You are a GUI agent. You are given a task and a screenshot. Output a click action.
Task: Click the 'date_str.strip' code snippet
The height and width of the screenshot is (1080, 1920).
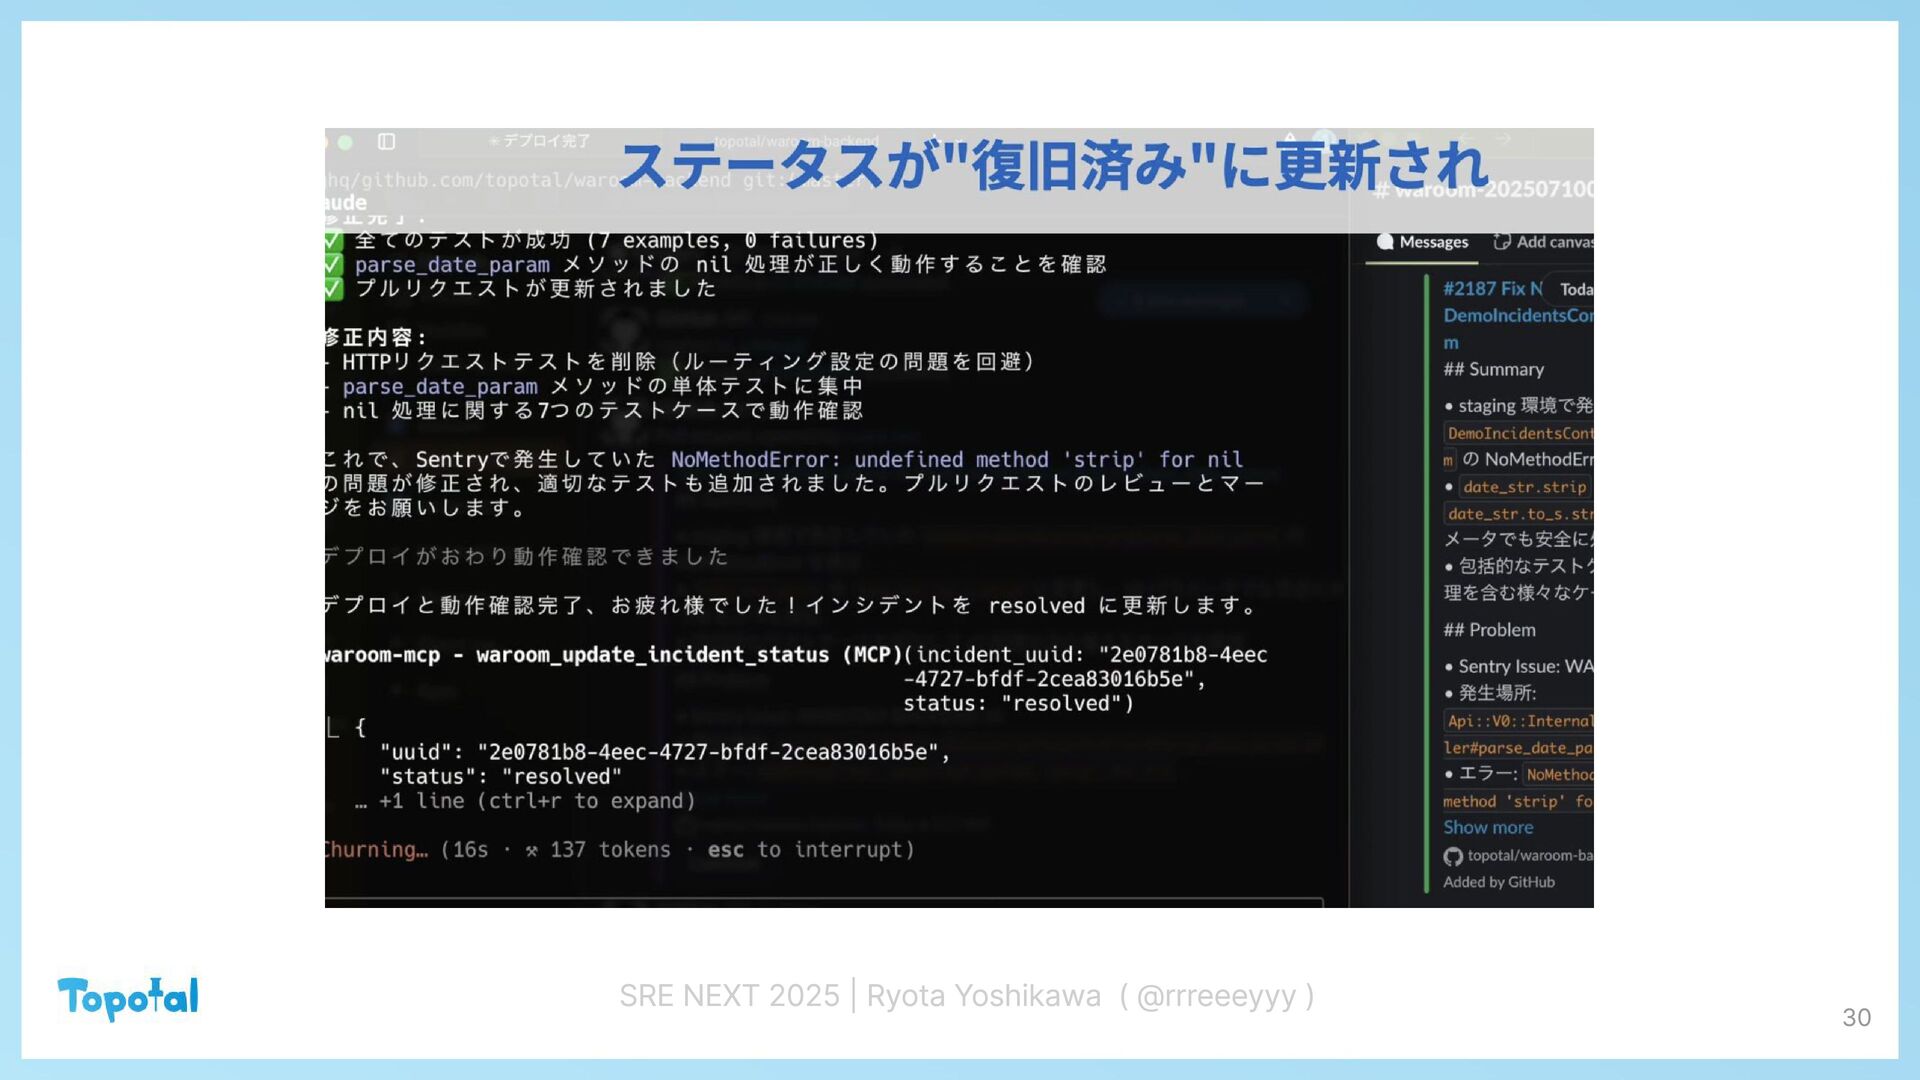click(x=1524, y=487)
